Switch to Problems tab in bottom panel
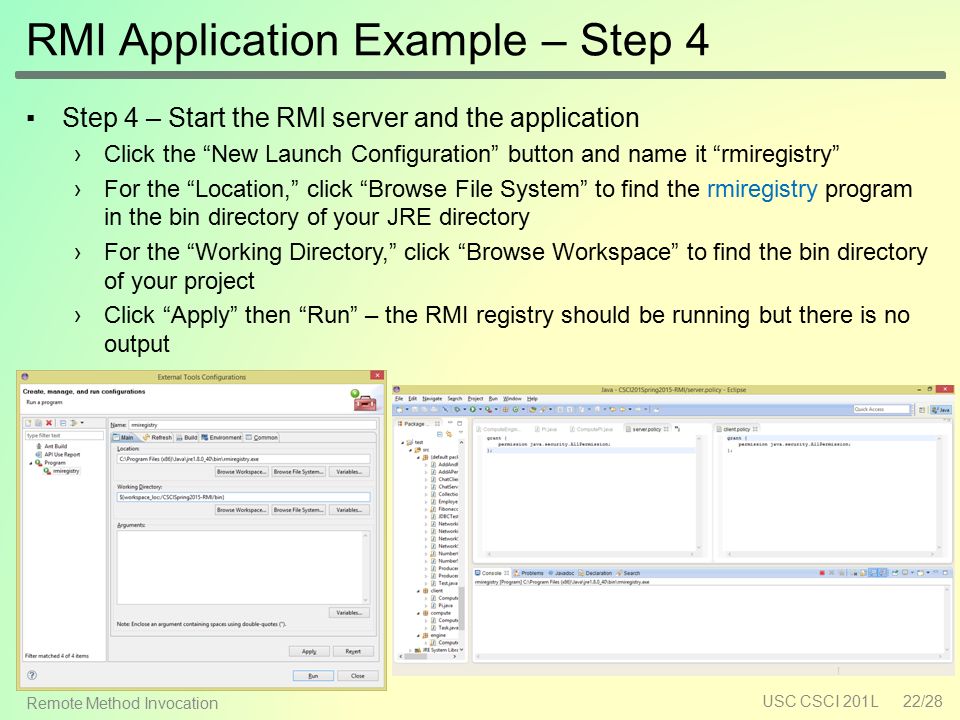This screenshot has width=960, height=720. tap(529, 573)
